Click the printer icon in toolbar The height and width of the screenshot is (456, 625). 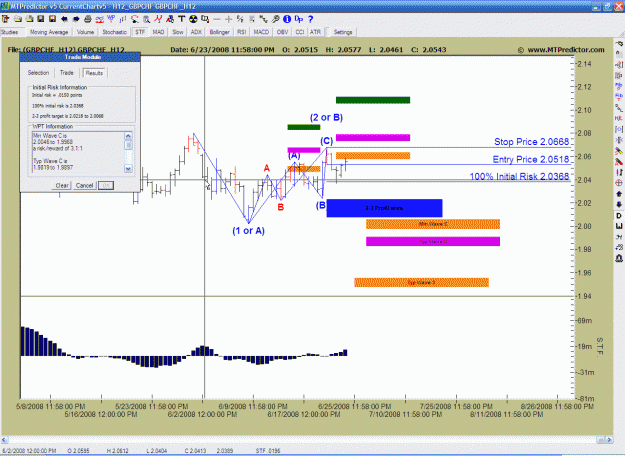[88, 19]
